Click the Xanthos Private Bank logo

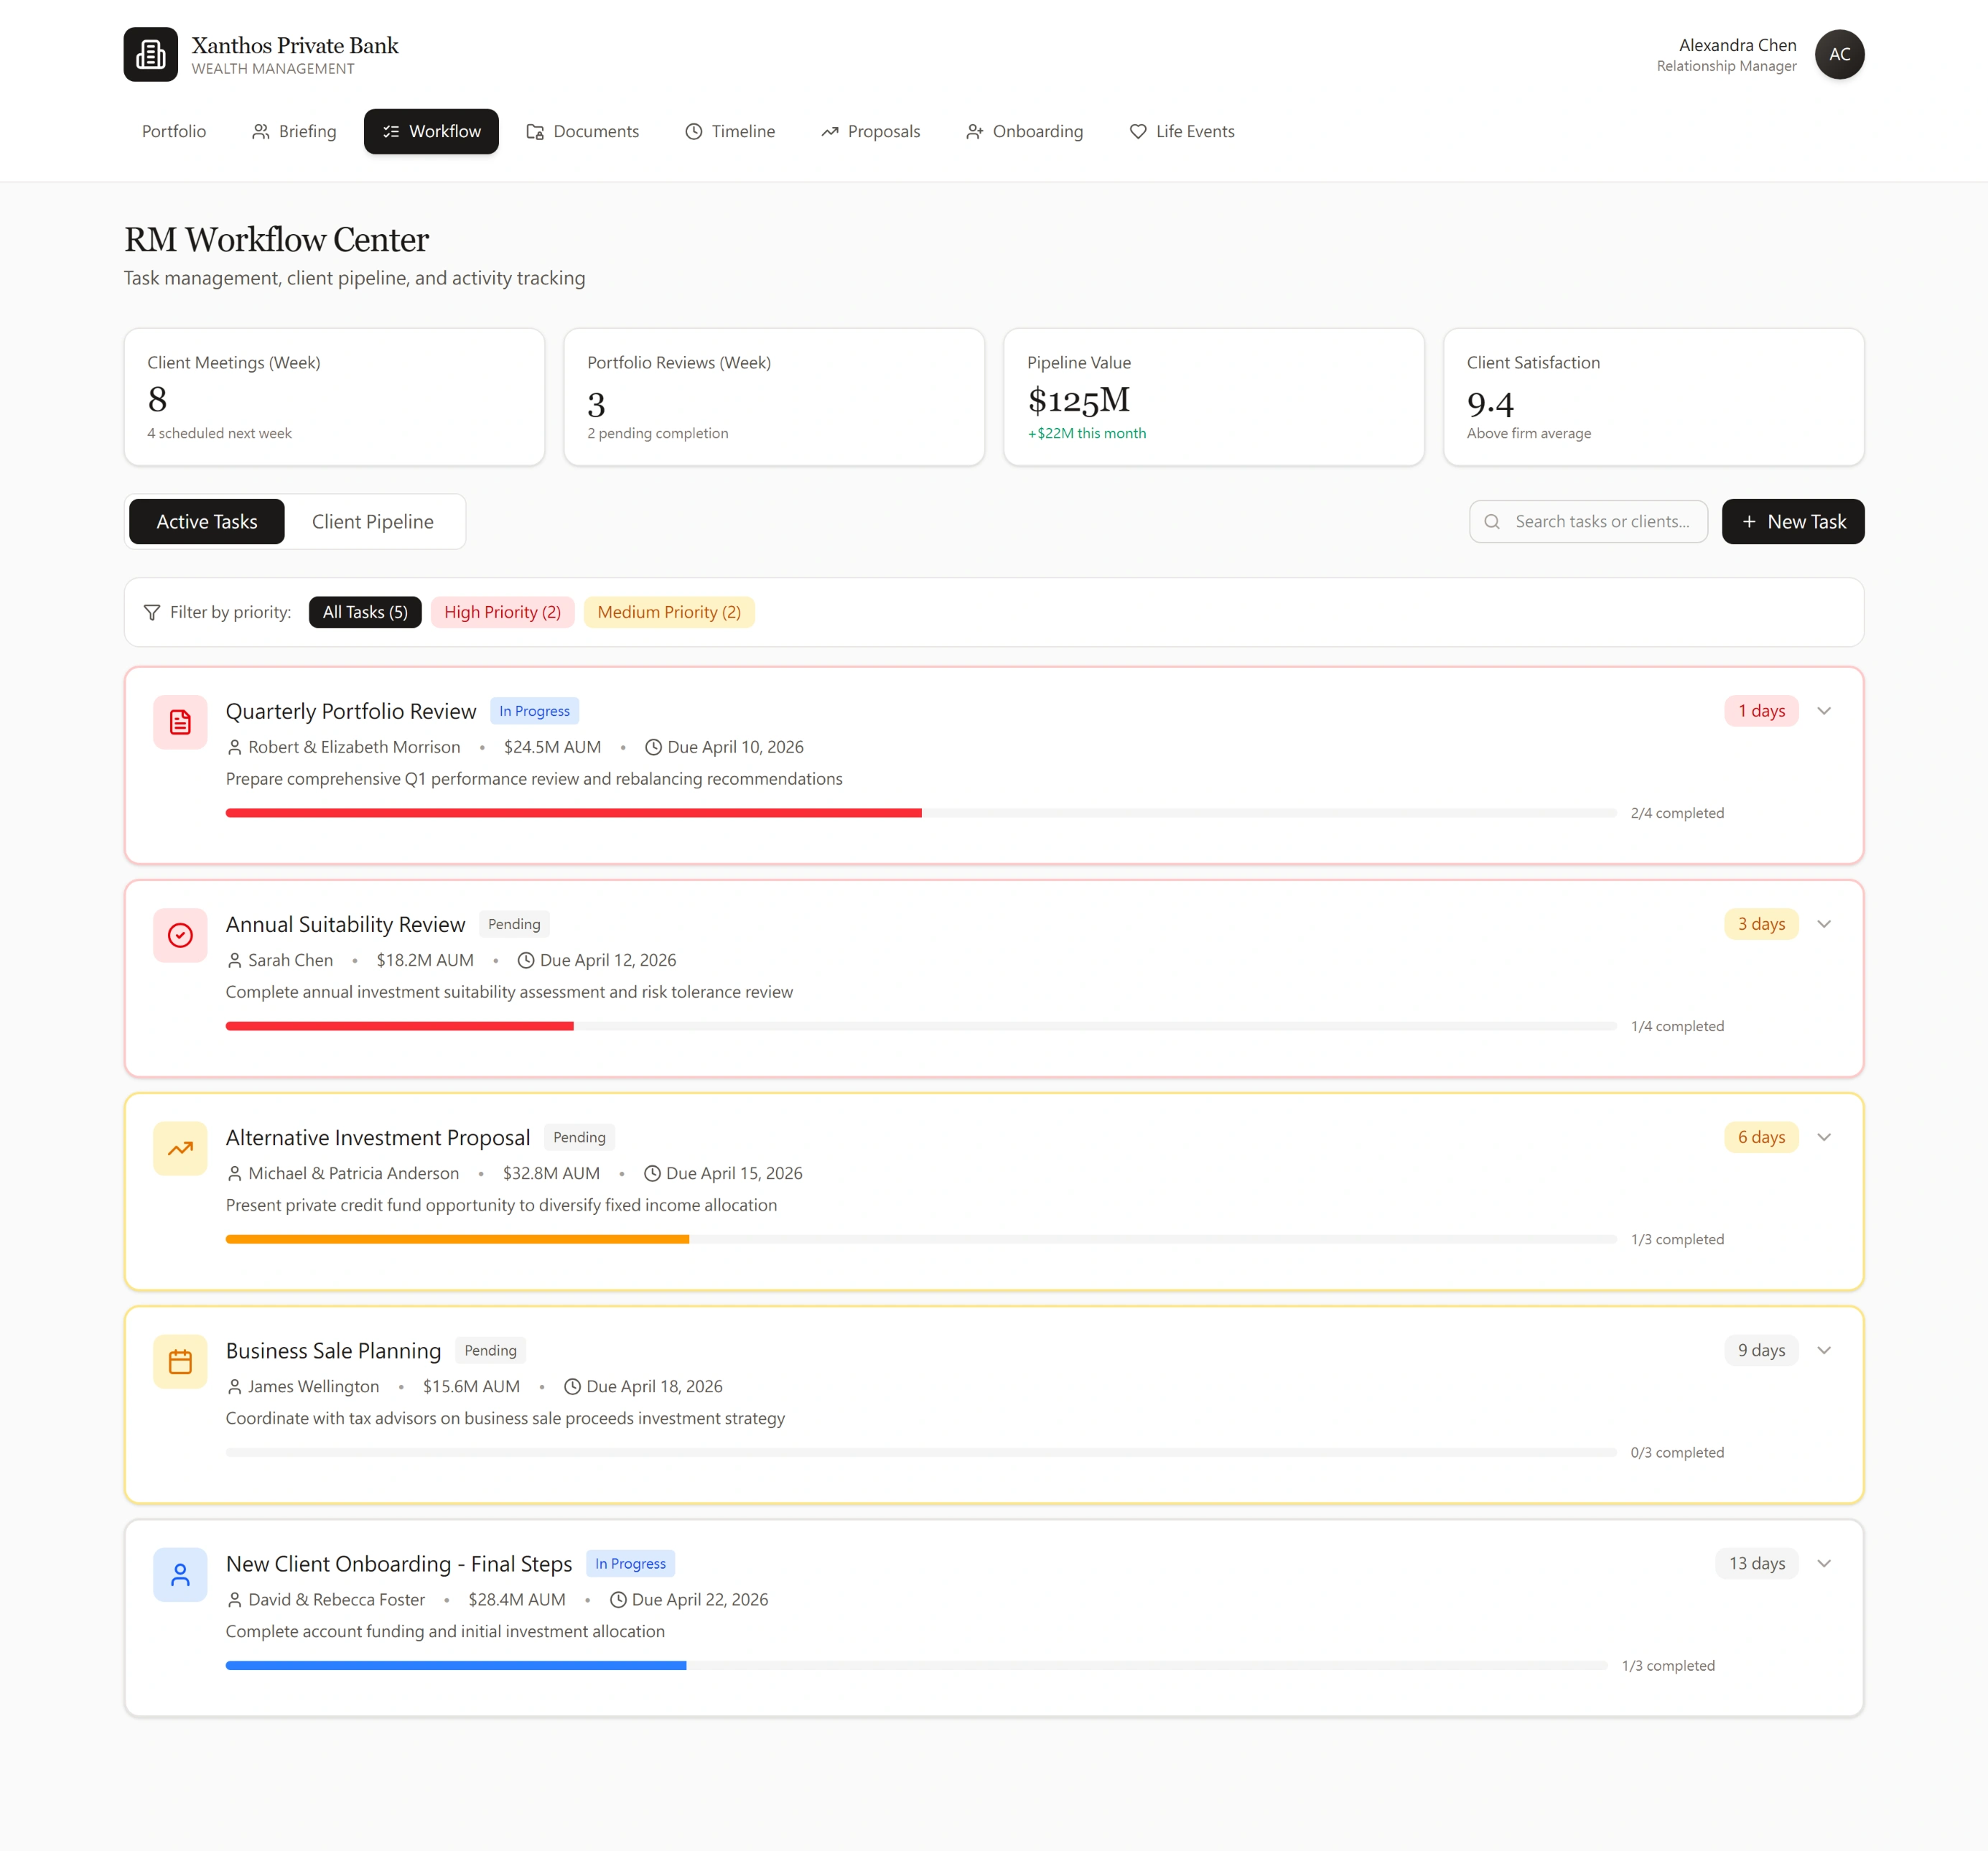[150, 54]
